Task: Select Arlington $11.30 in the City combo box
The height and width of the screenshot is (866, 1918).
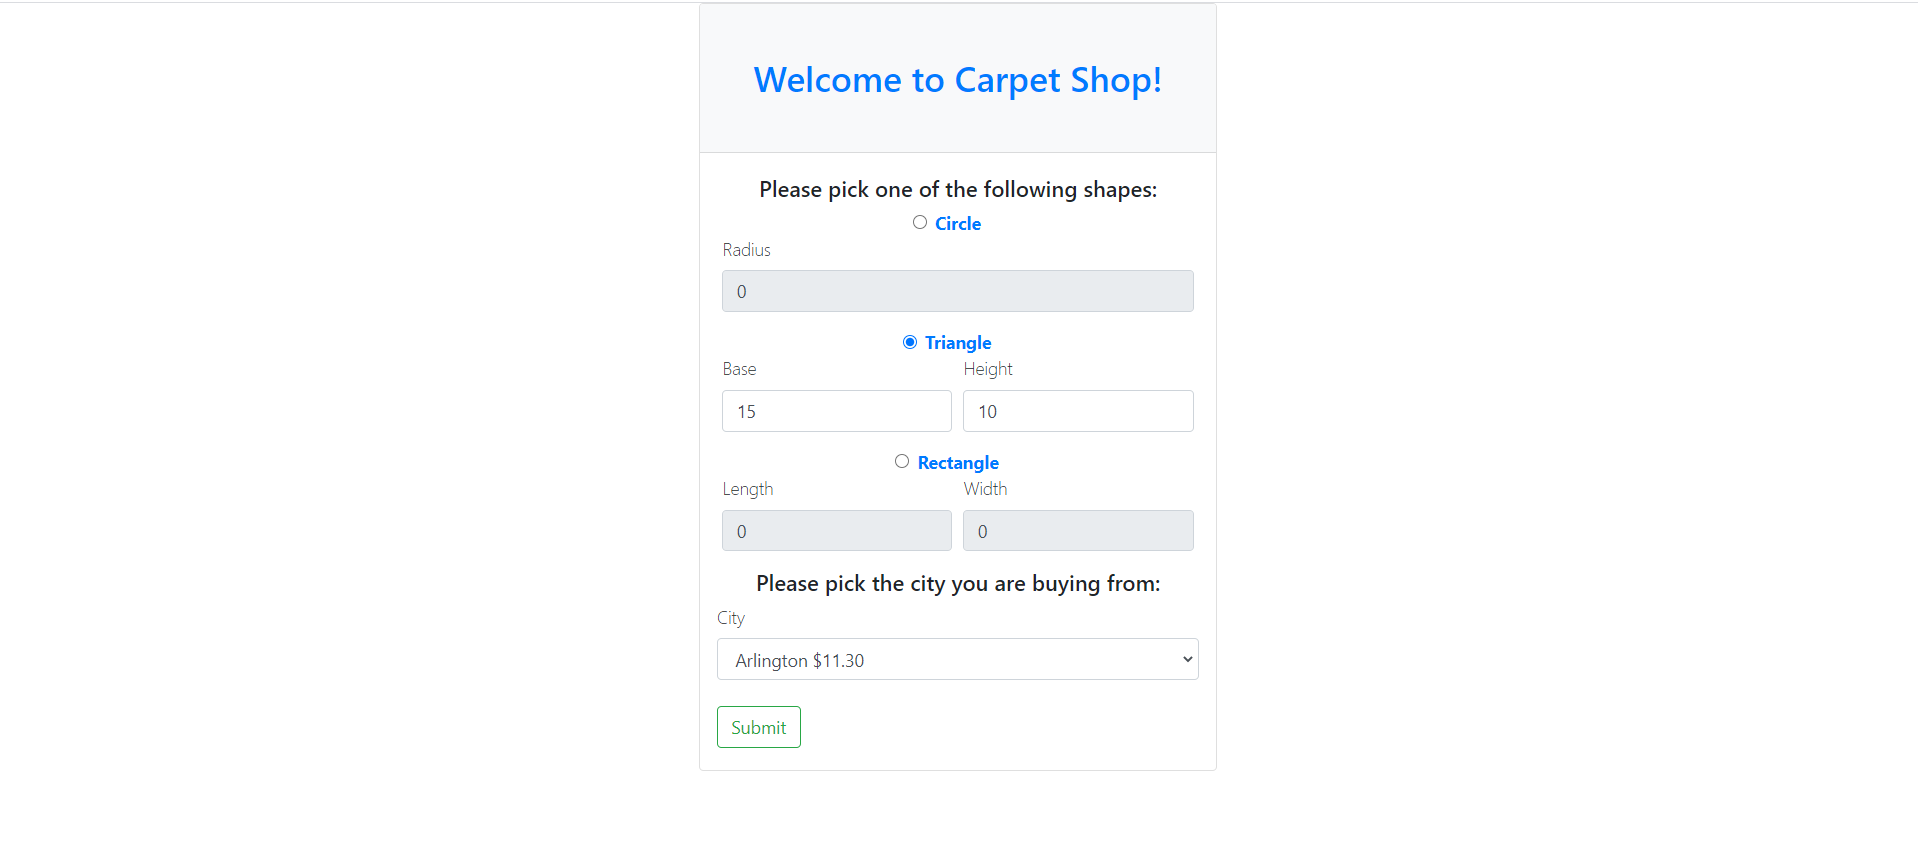Action: [957, 659]
